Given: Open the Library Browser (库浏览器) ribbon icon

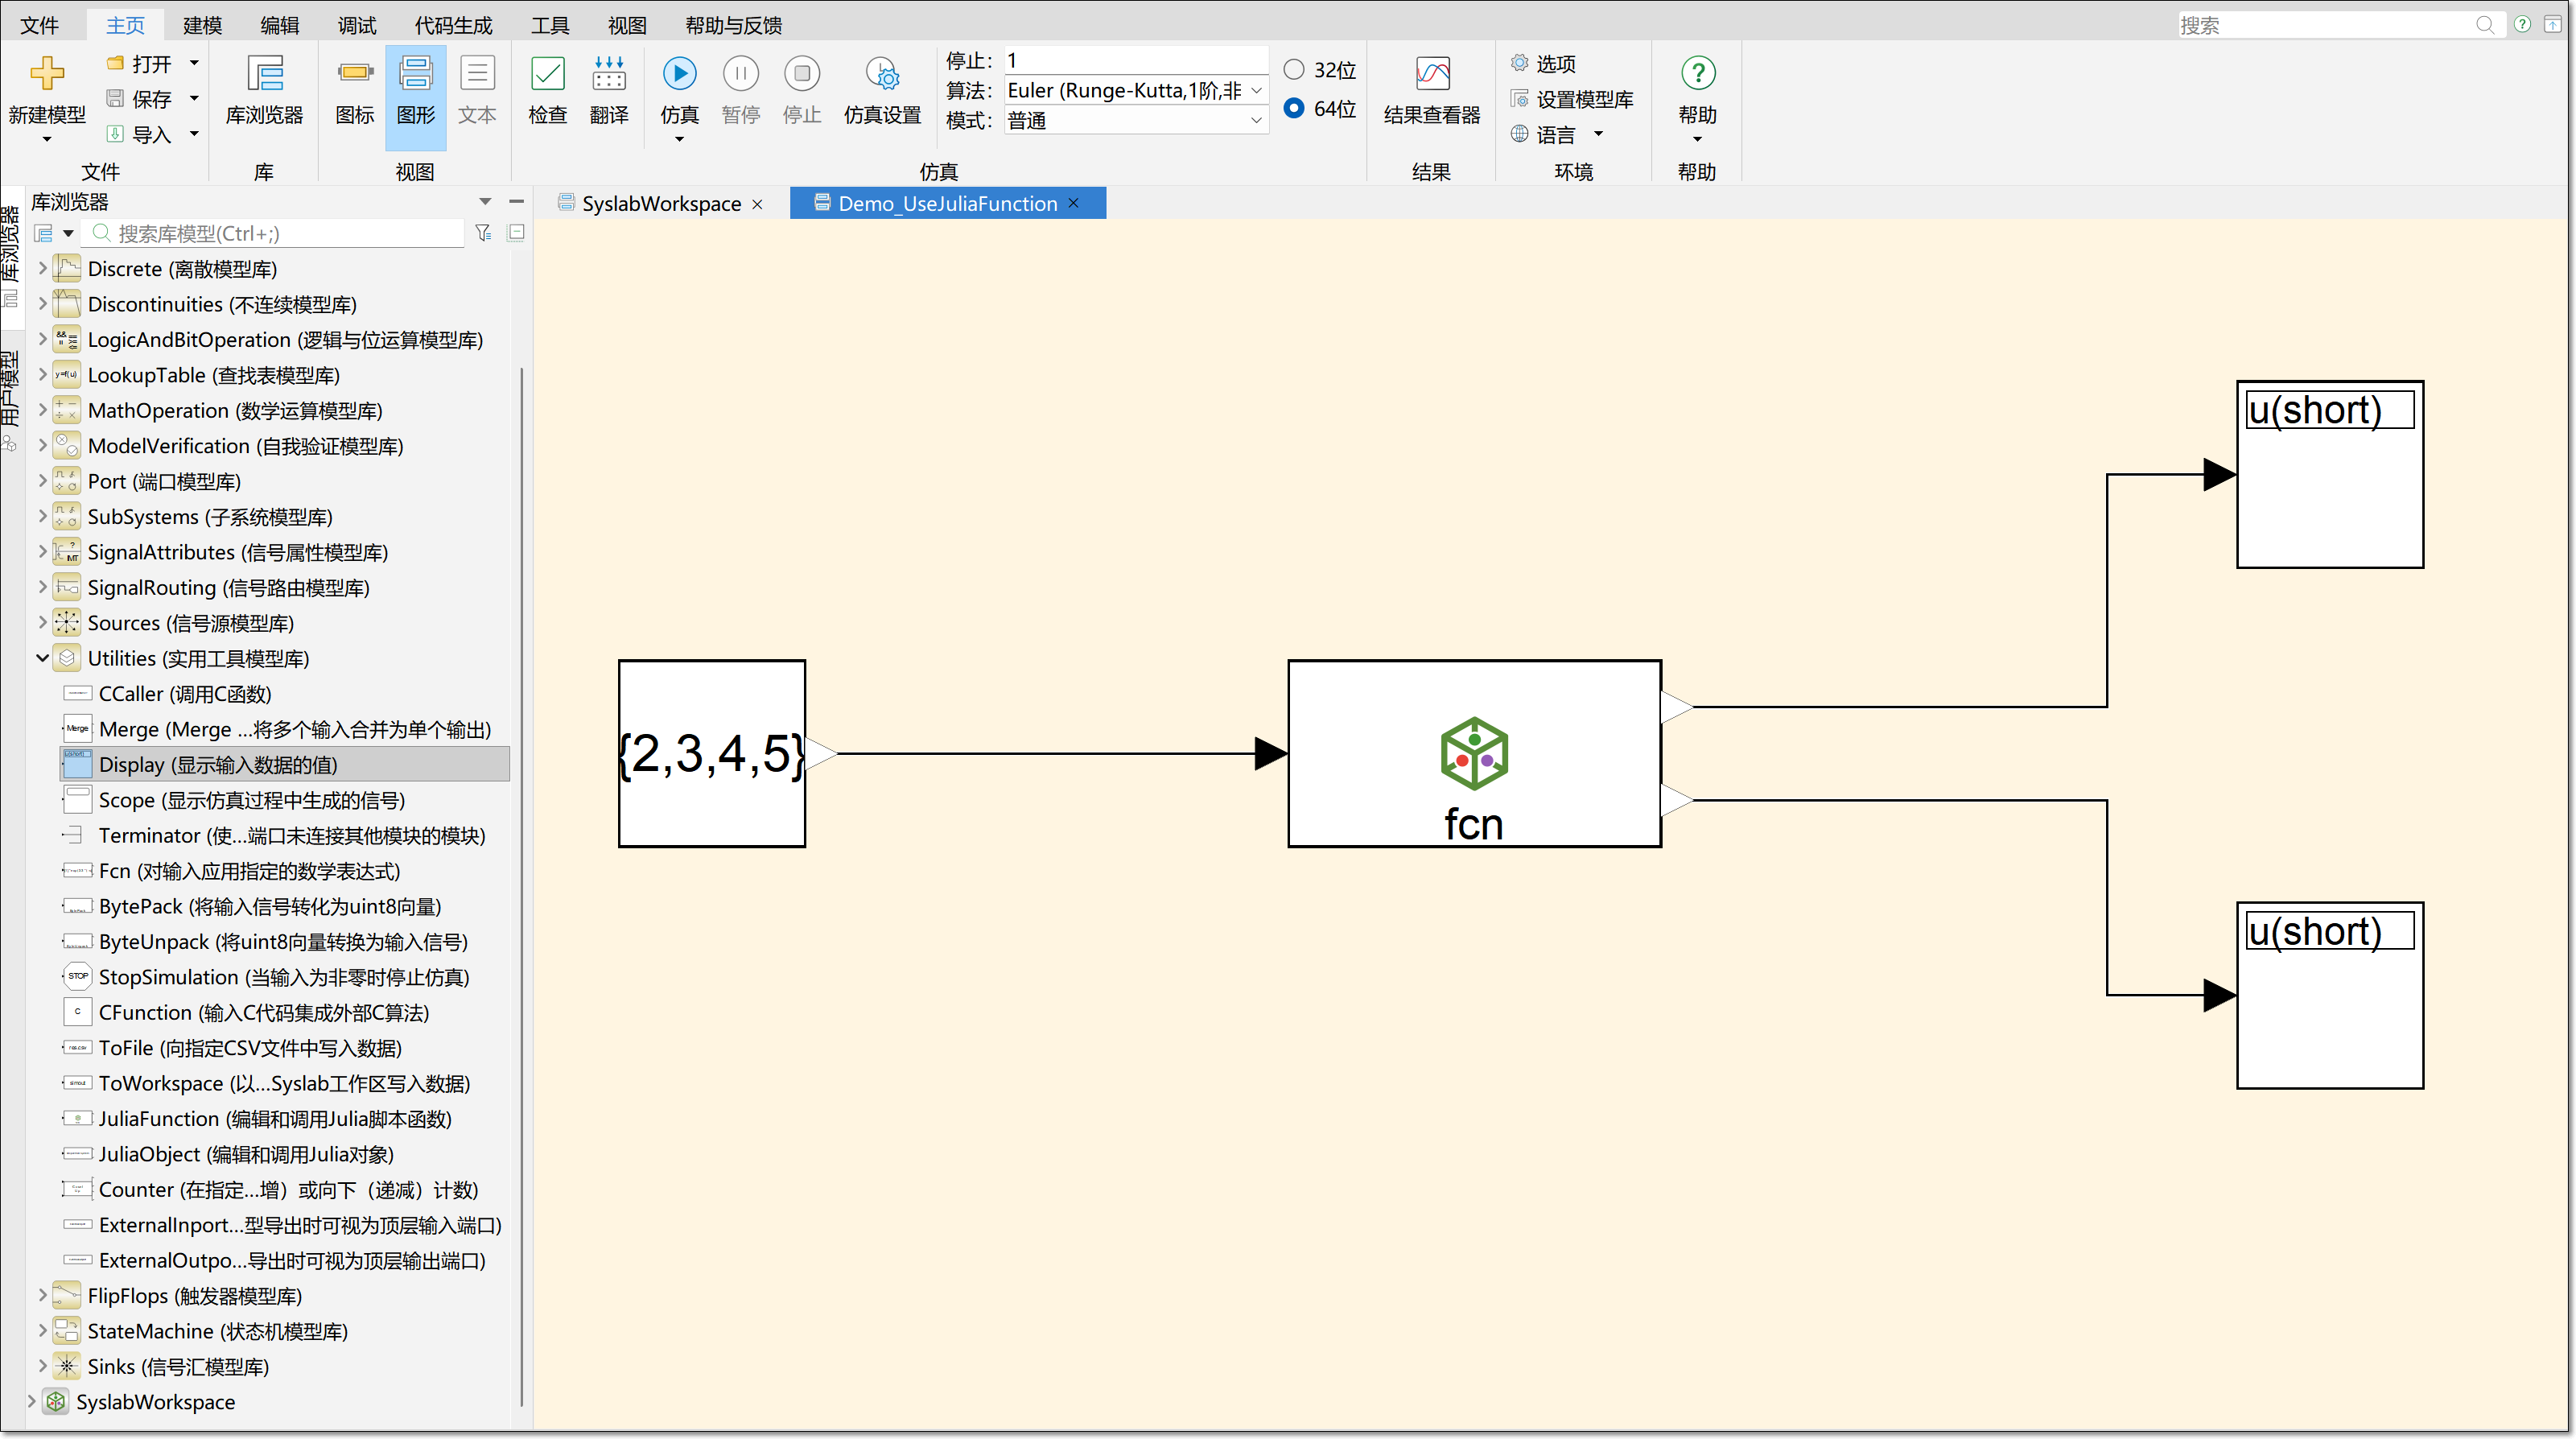Looking at the screenshot, I should pyautogui.click(x=264, y=74).
